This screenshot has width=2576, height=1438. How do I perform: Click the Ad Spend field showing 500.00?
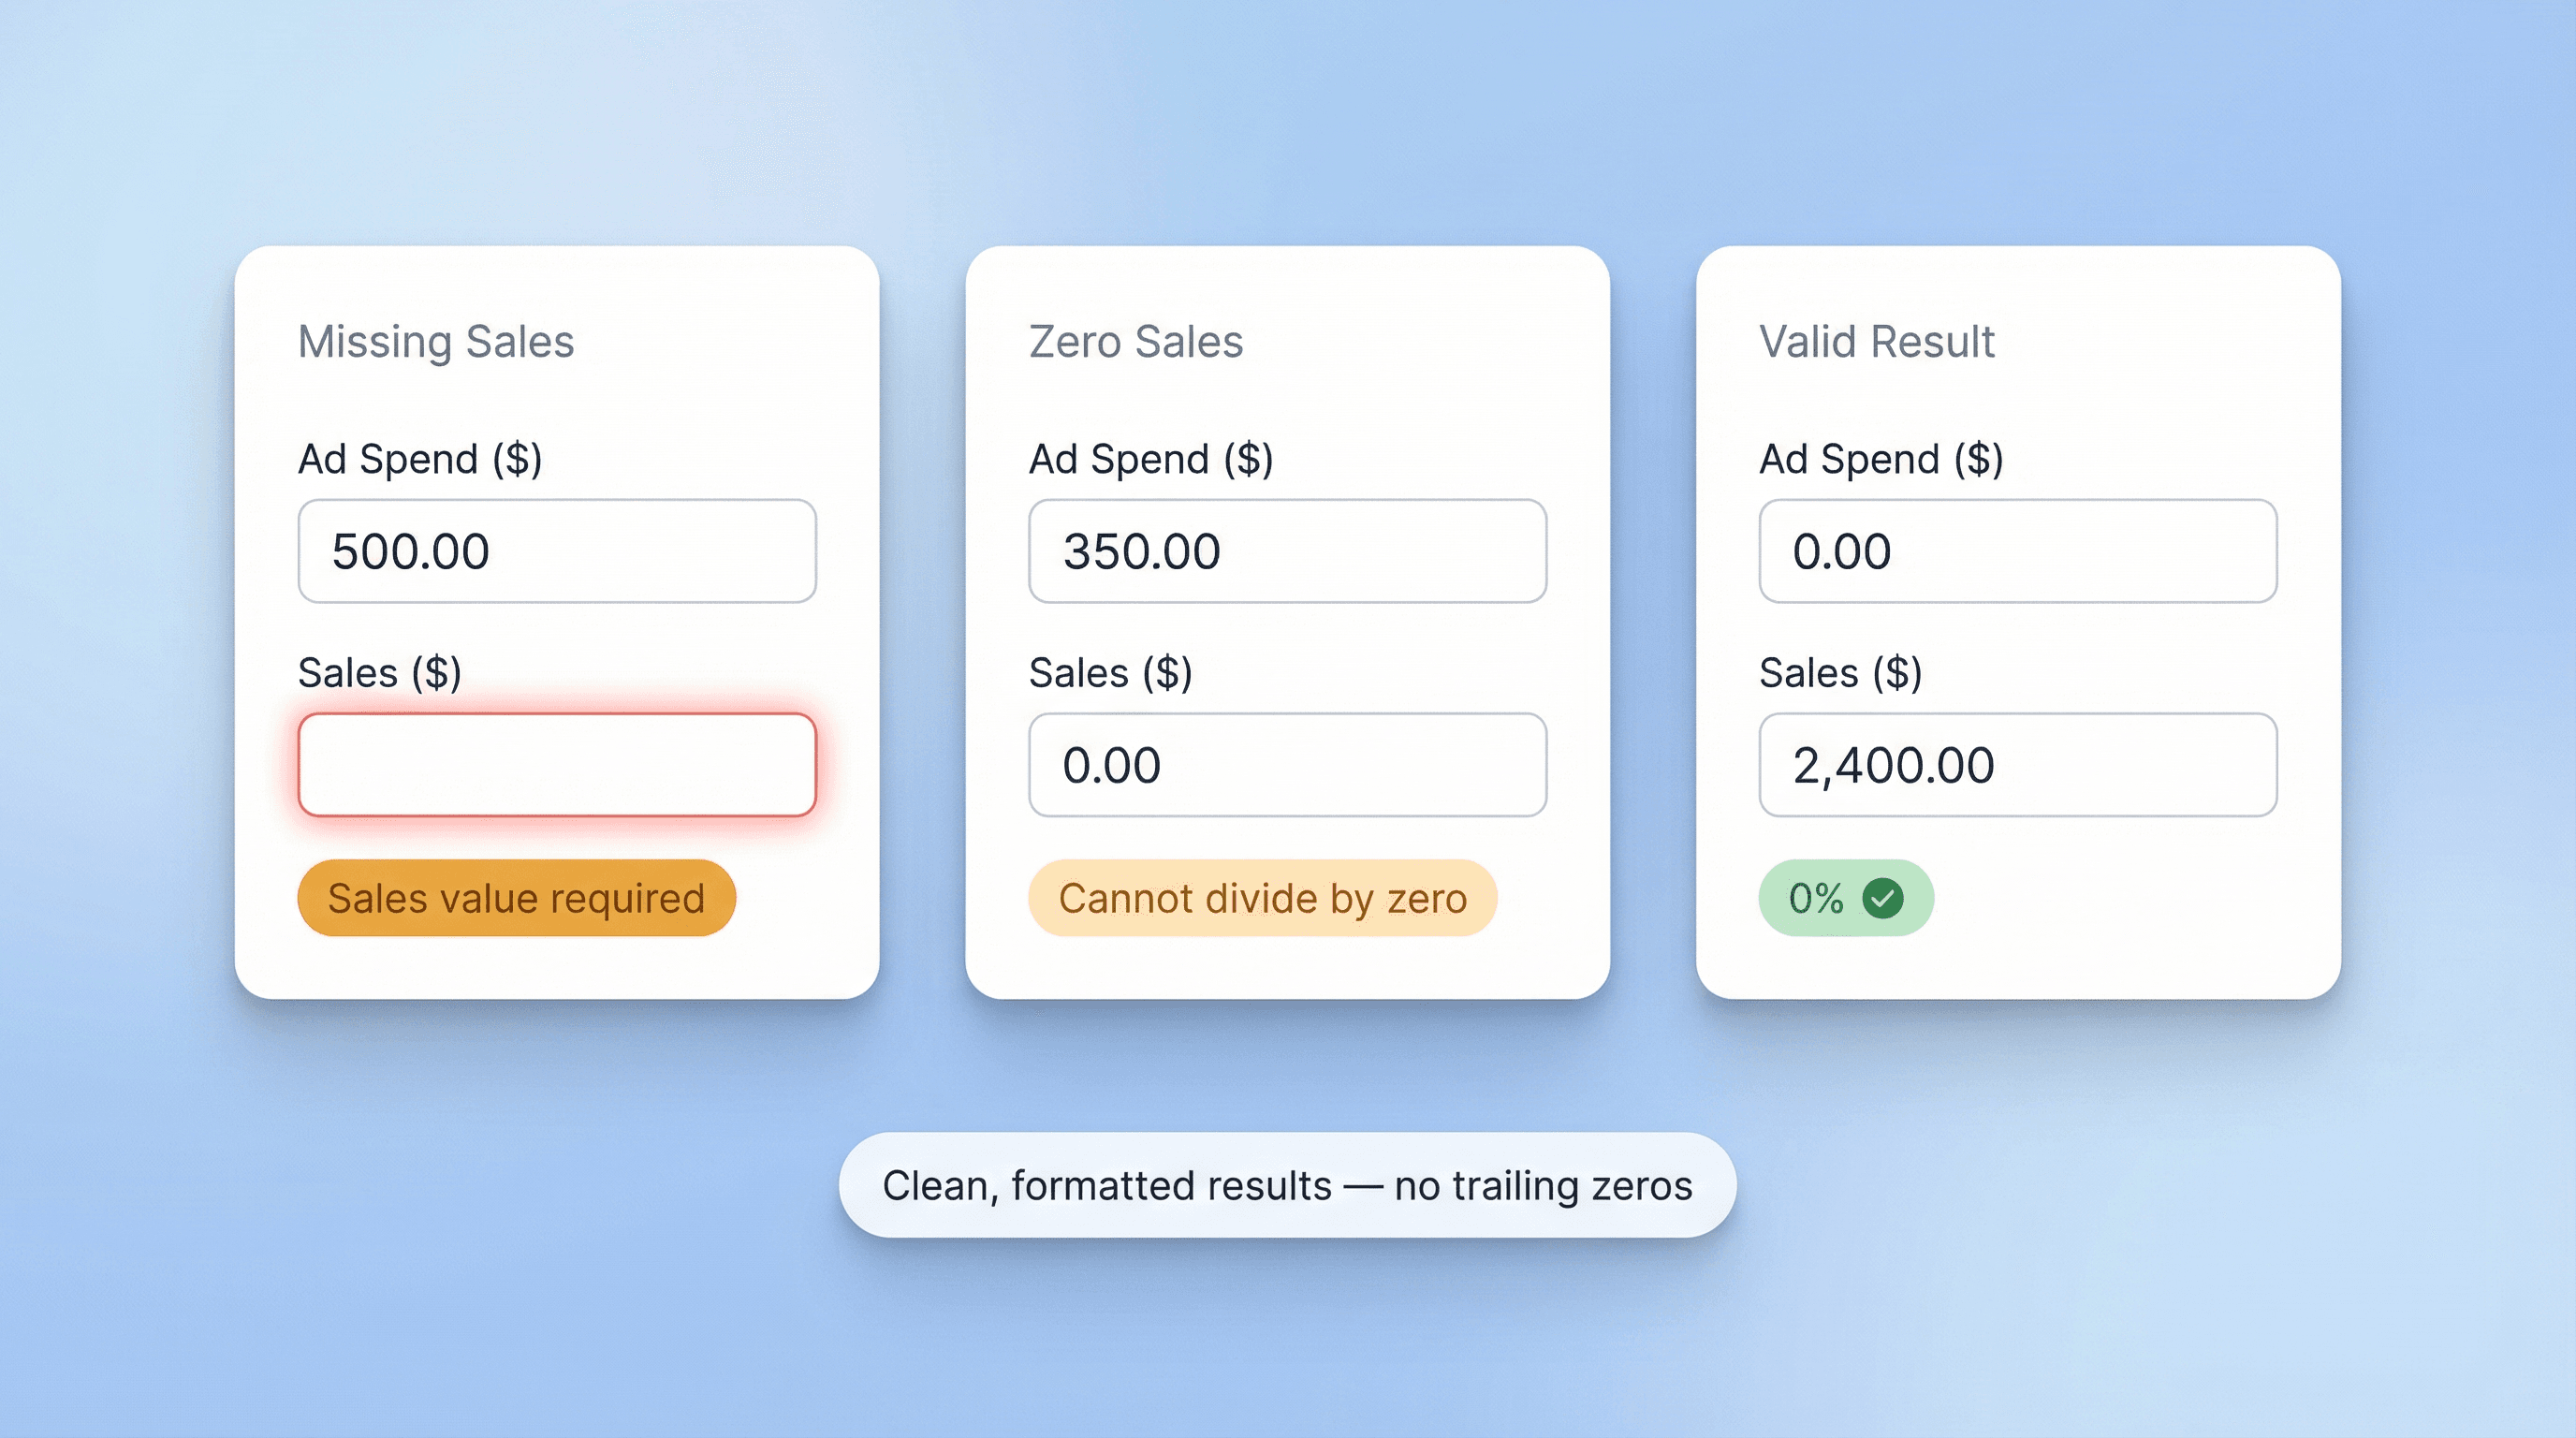(557, 551)
